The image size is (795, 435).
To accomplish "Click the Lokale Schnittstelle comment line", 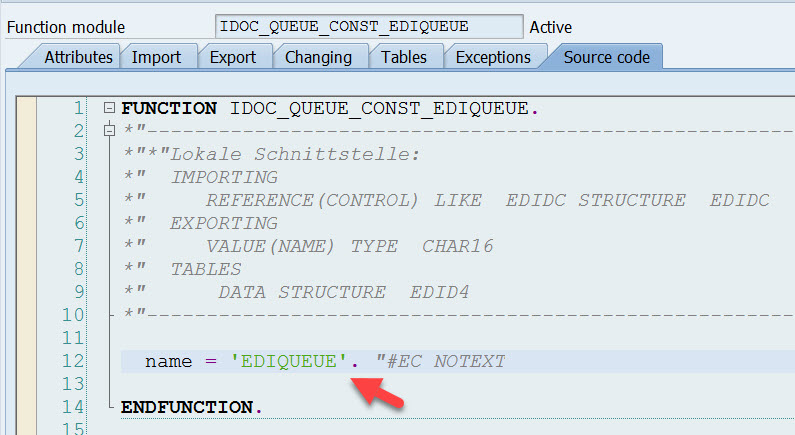I will point(296,154).
